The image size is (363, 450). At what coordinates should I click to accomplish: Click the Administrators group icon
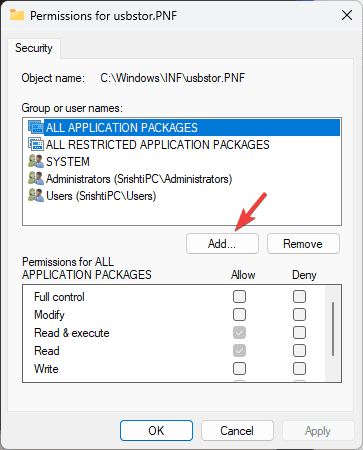(36, 179)
